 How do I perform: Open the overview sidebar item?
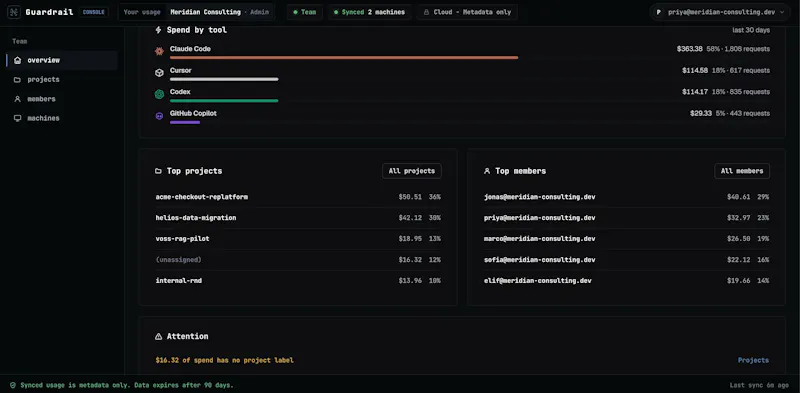click(x=62, y=60)
